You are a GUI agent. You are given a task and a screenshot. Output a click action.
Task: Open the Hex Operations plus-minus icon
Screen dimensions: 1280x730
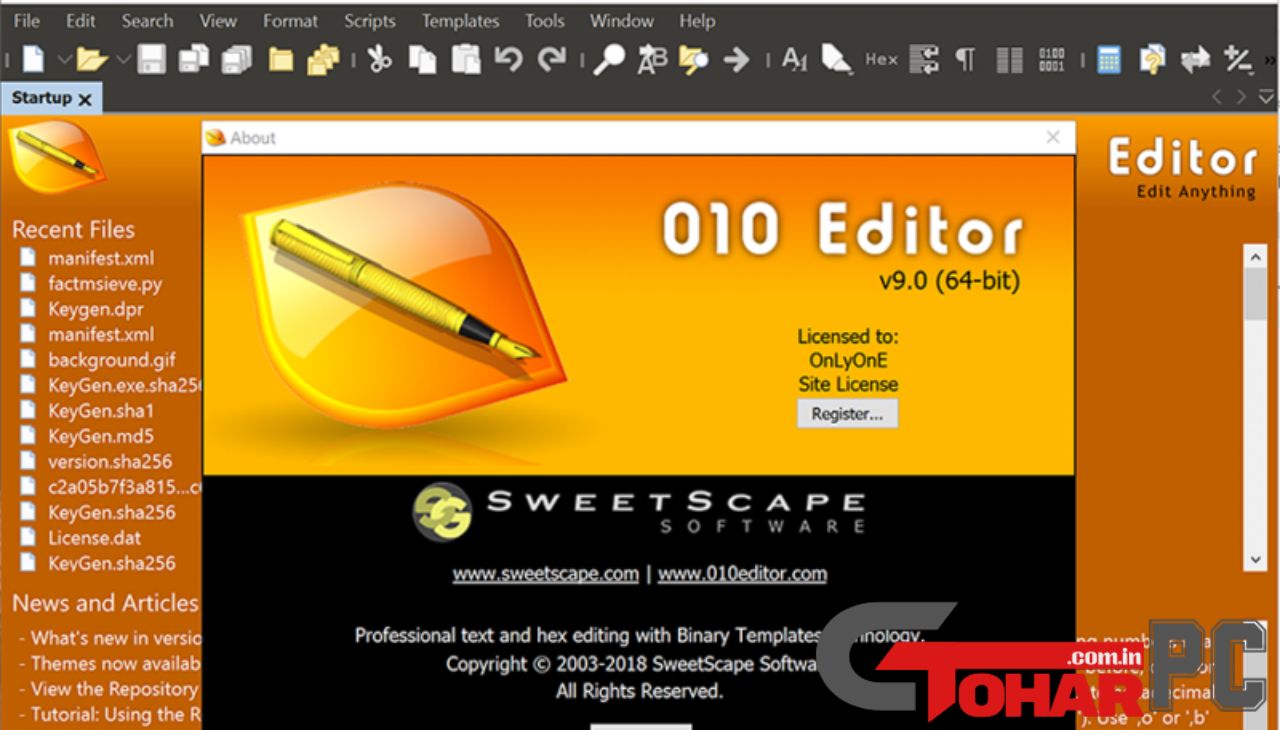pos(1238,60)
